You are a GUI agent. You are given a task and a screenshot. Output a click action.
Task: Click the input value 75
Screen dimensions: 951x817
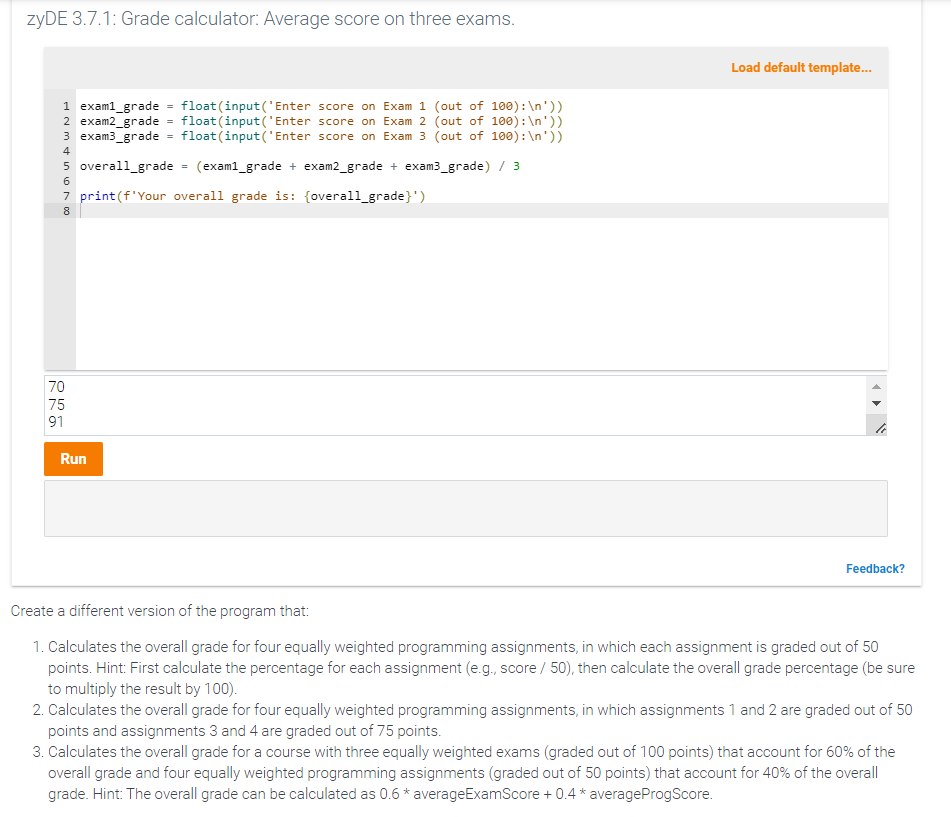(x=56, y=404)
